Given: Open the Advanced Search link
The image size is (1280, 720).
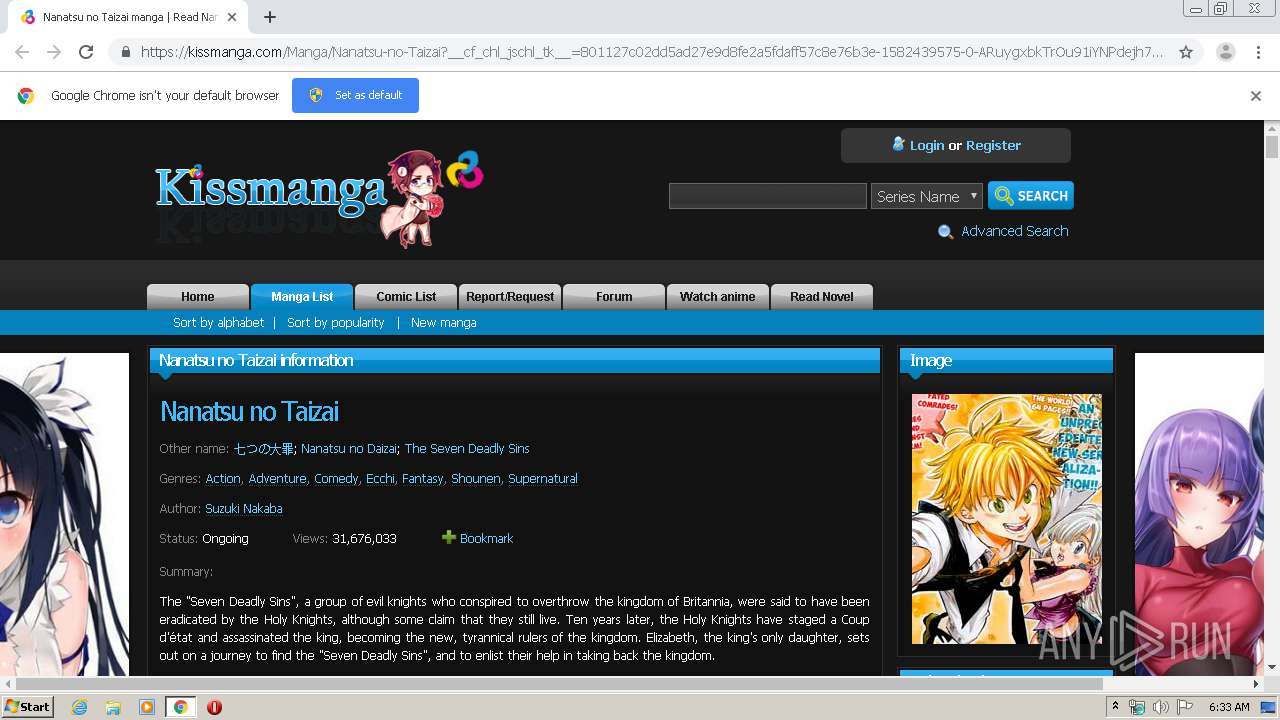Looking at the screenshot, I should (1014, 231).
